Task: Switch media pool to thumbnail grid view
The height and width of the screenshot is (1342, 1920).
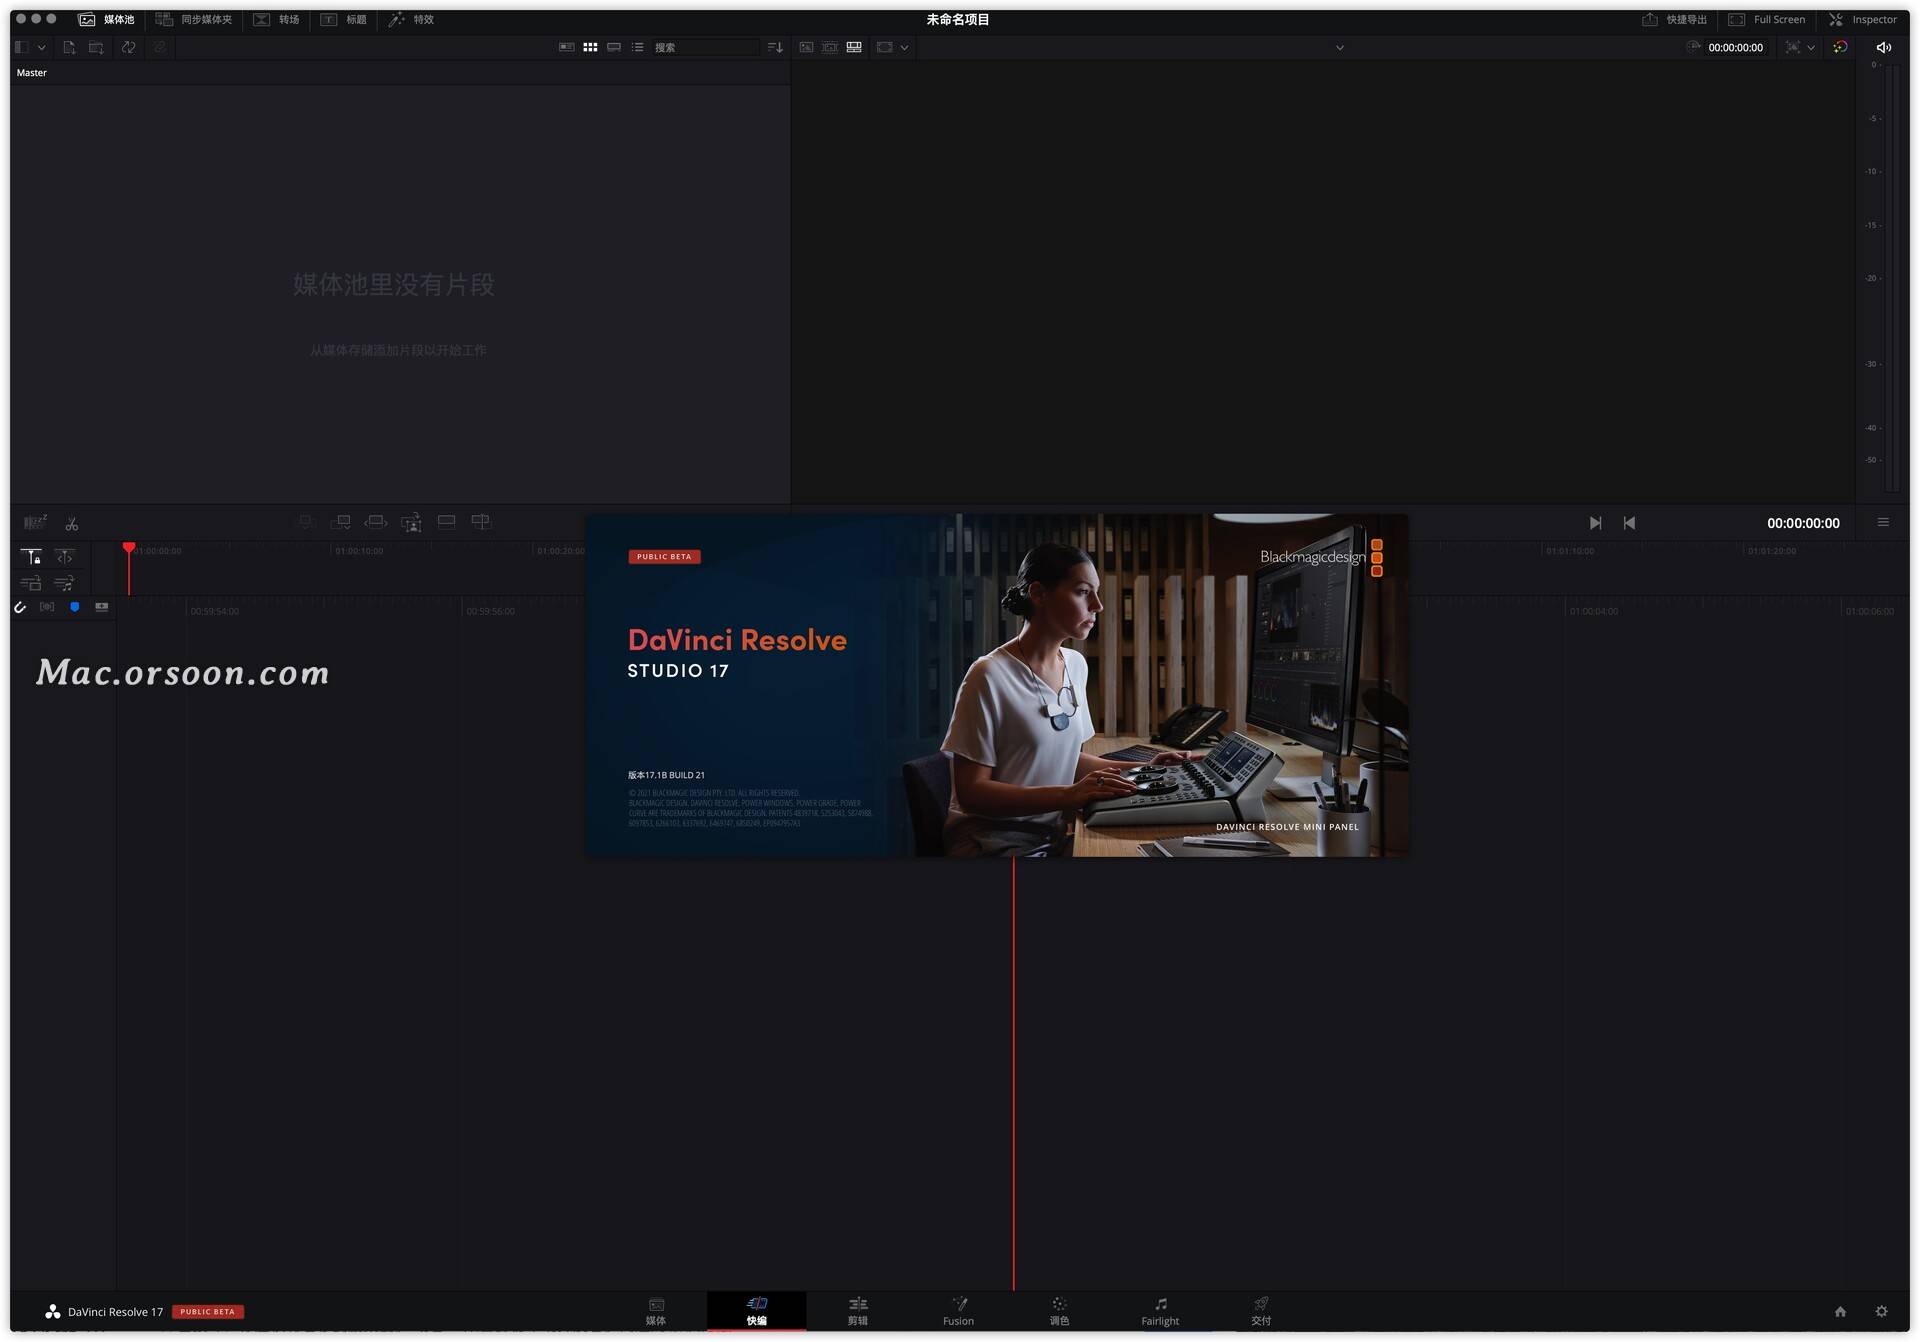Action: 590,47
